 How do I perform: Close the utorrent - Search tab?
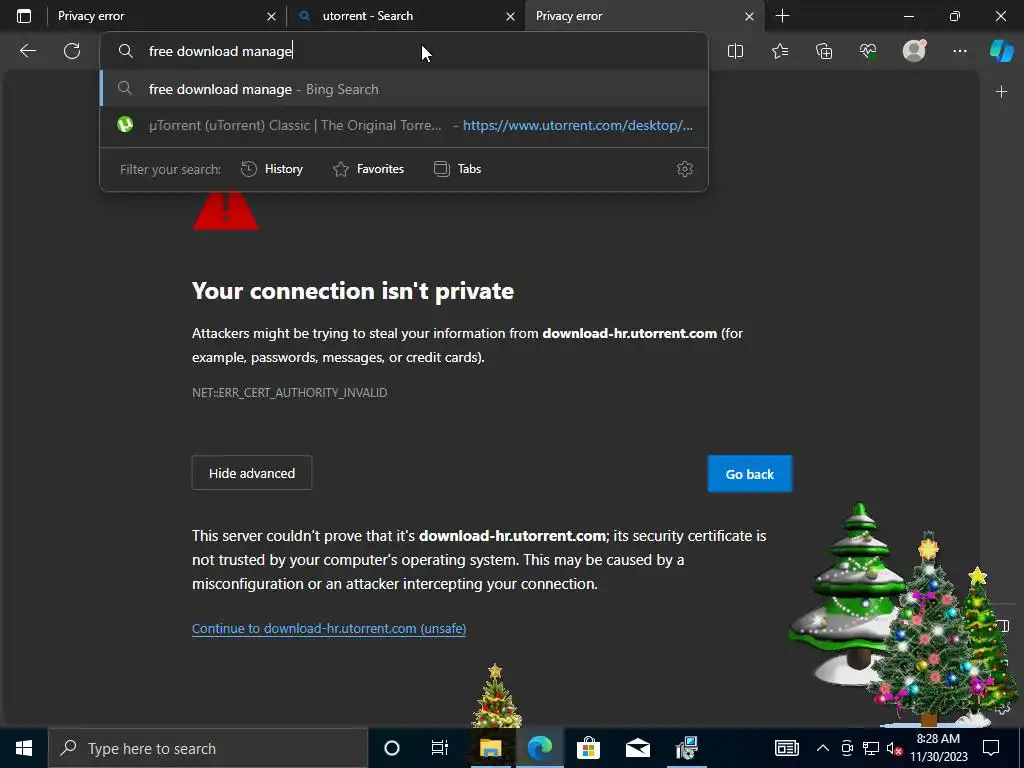[510, 16]
